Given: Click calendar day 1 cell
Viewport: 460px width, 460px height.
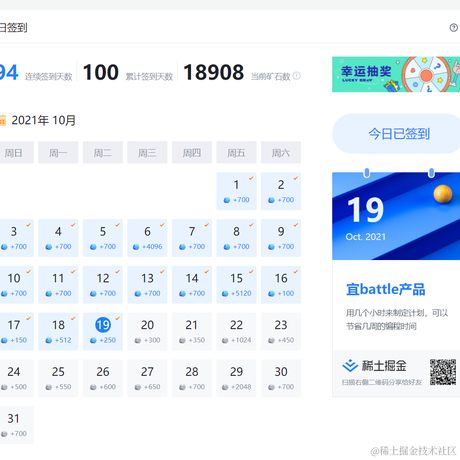Looking at the screenshot, I should pyautogui.click(x=236, y=191).
